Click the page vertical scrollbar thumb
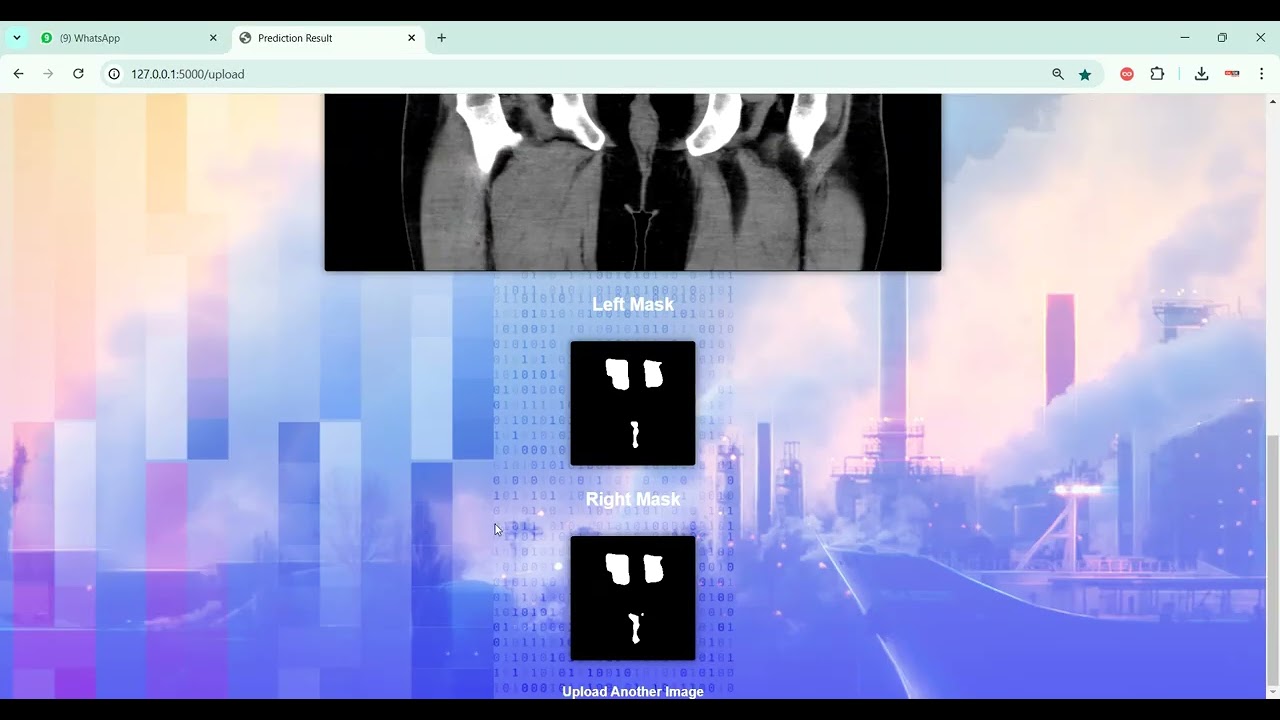 click(1272, 560)
